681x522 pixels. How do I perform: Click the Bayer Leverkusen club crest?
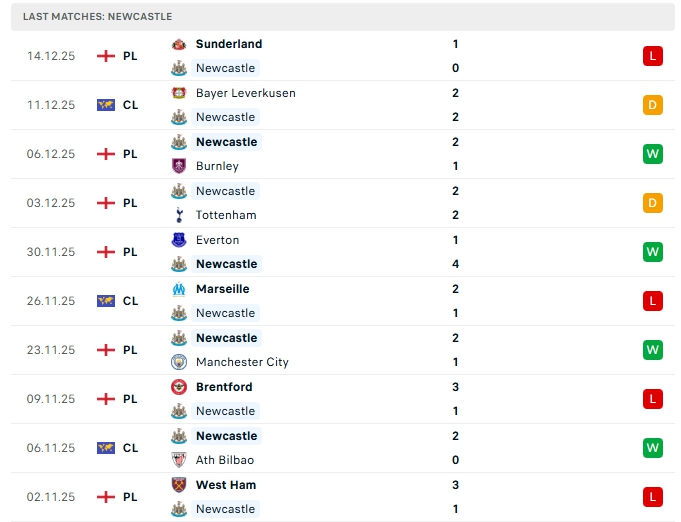[179, 93]
